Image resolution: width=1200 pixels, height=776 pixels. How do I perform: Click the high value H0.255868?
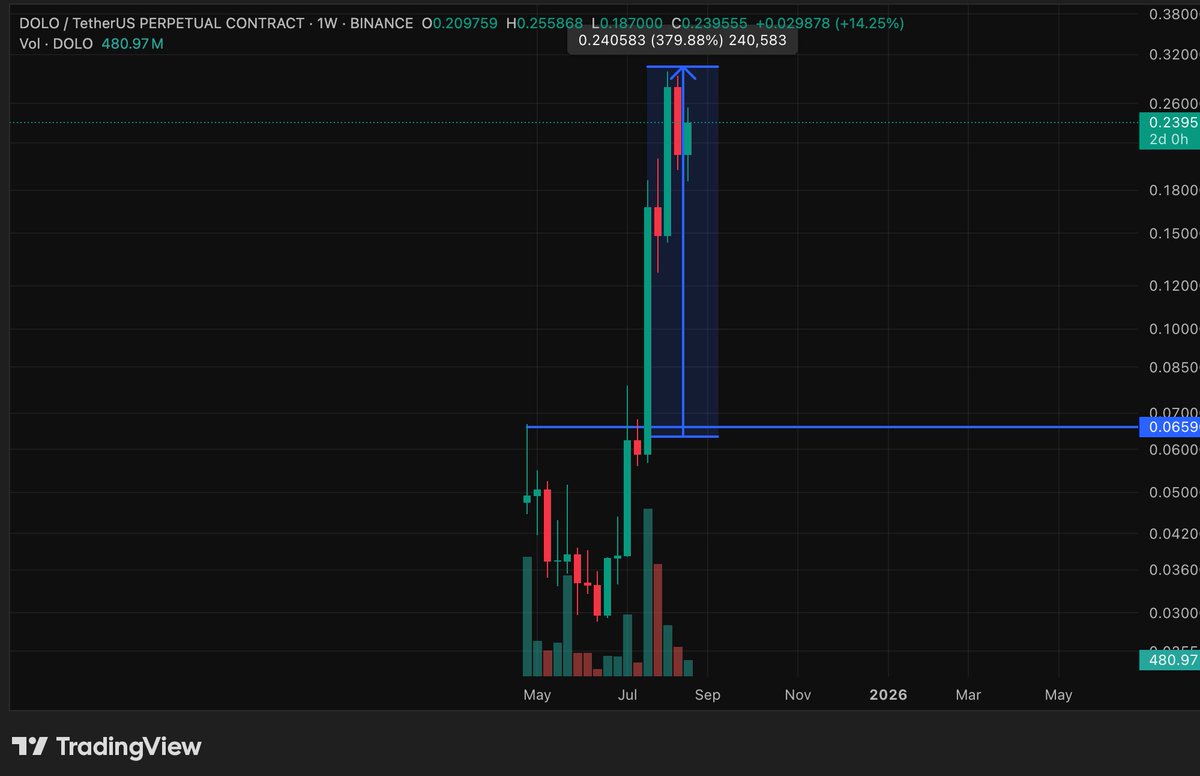tap(545, 22)
